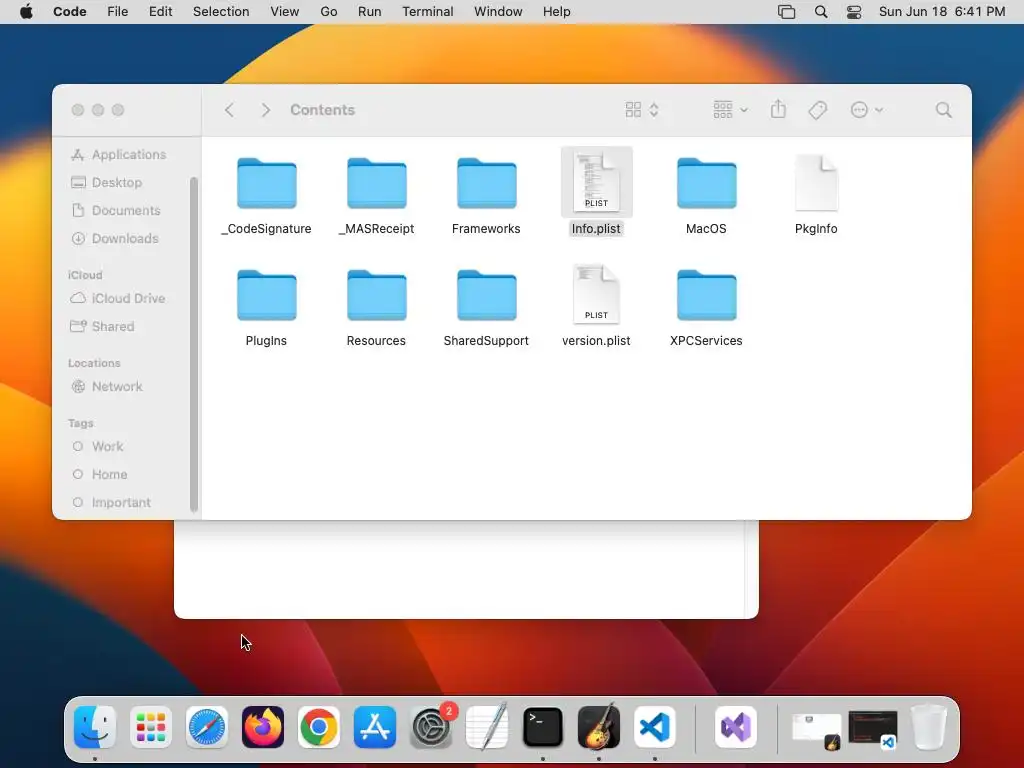Image resolution: width=1024 pixels, height=768 pixels.
Task: Open the Apple menu
Action: 26,12
